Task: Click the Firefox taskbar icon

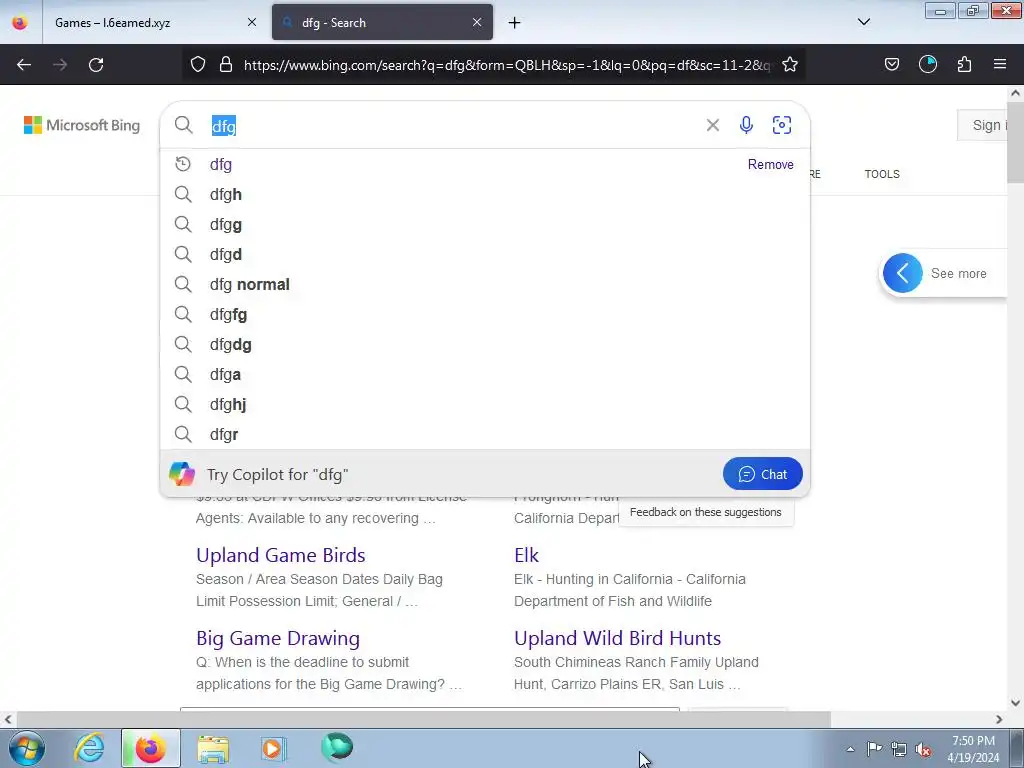Action: coord(150,748)
